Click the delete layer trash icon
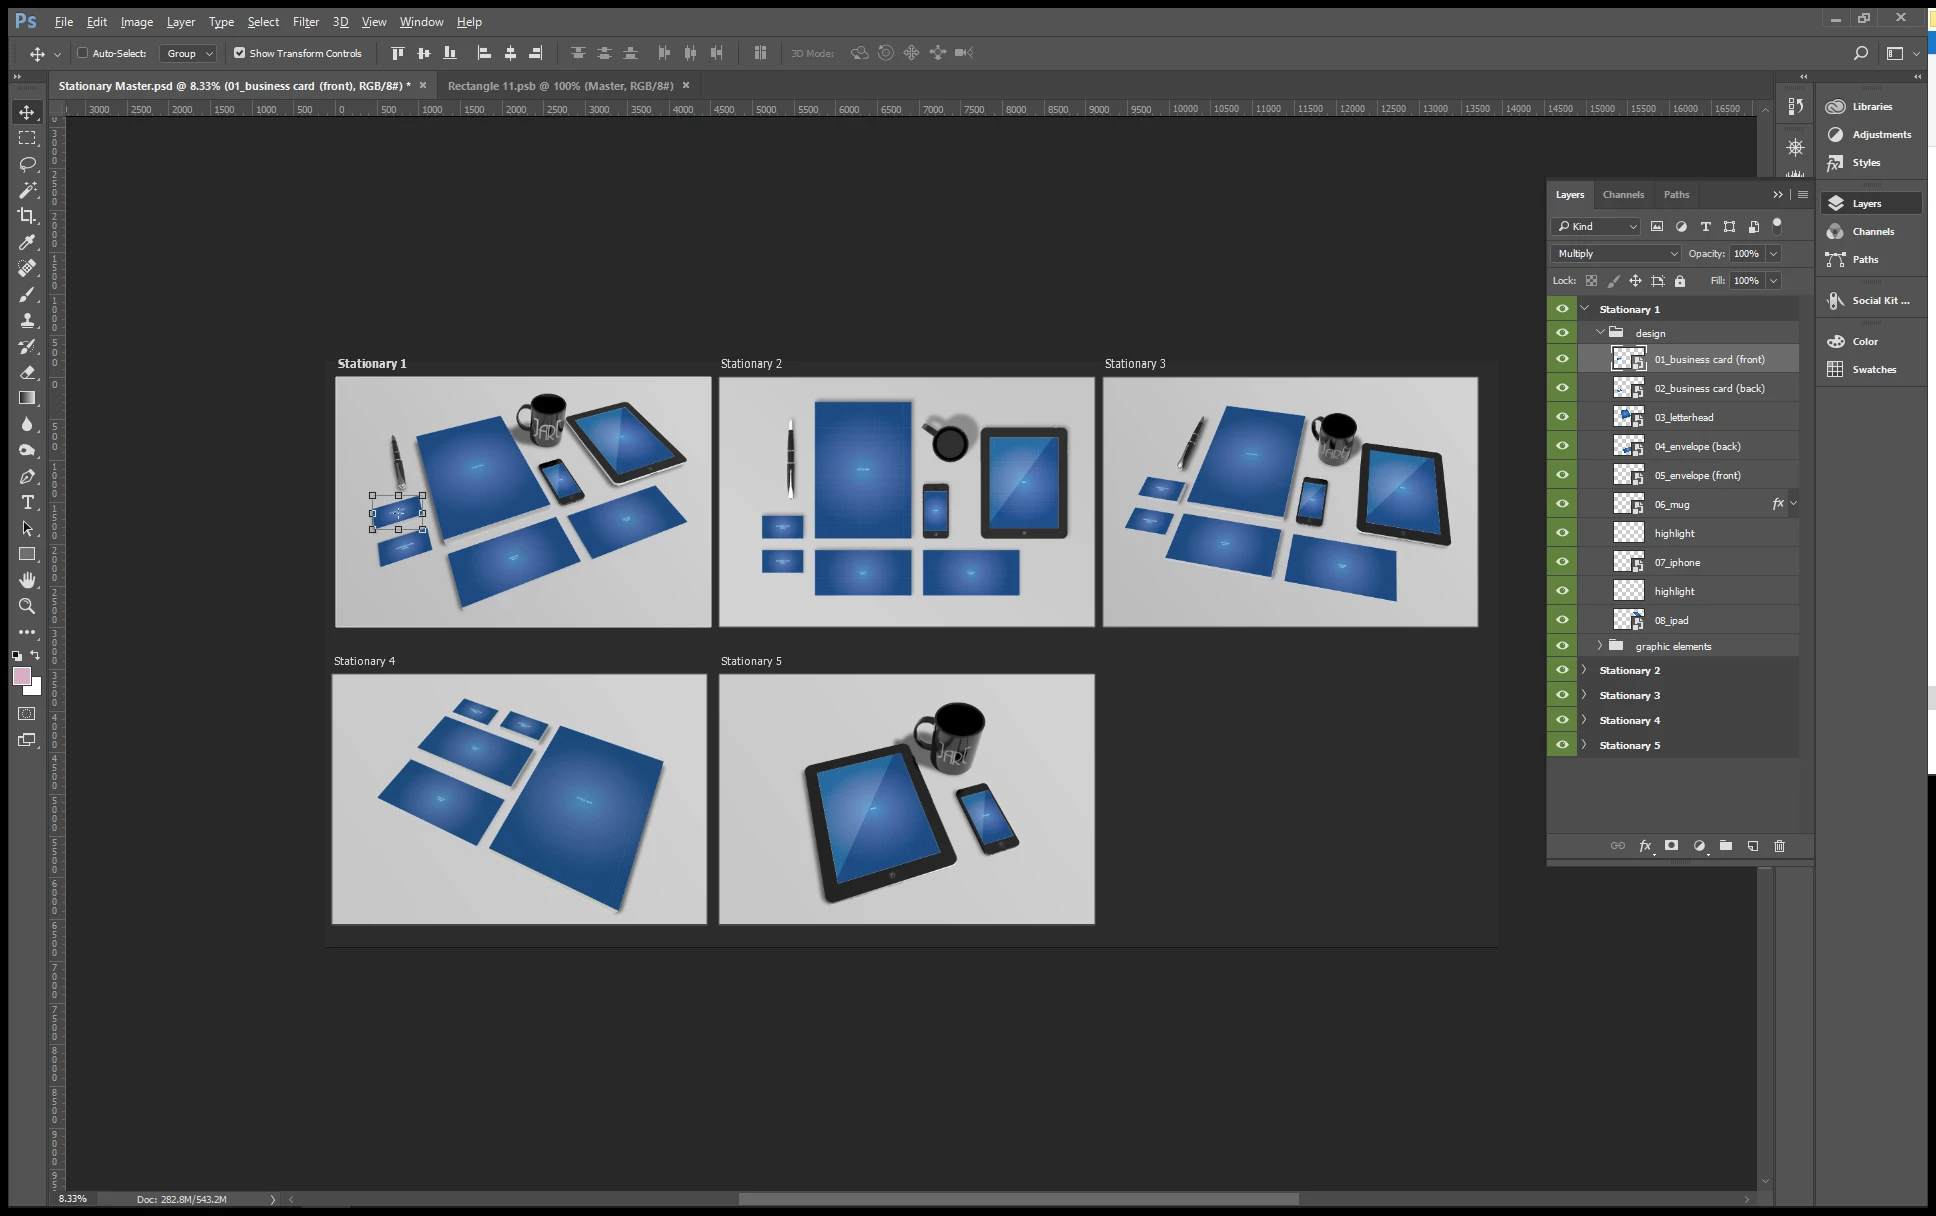1936x1216 pixels. coord(1779,846)
